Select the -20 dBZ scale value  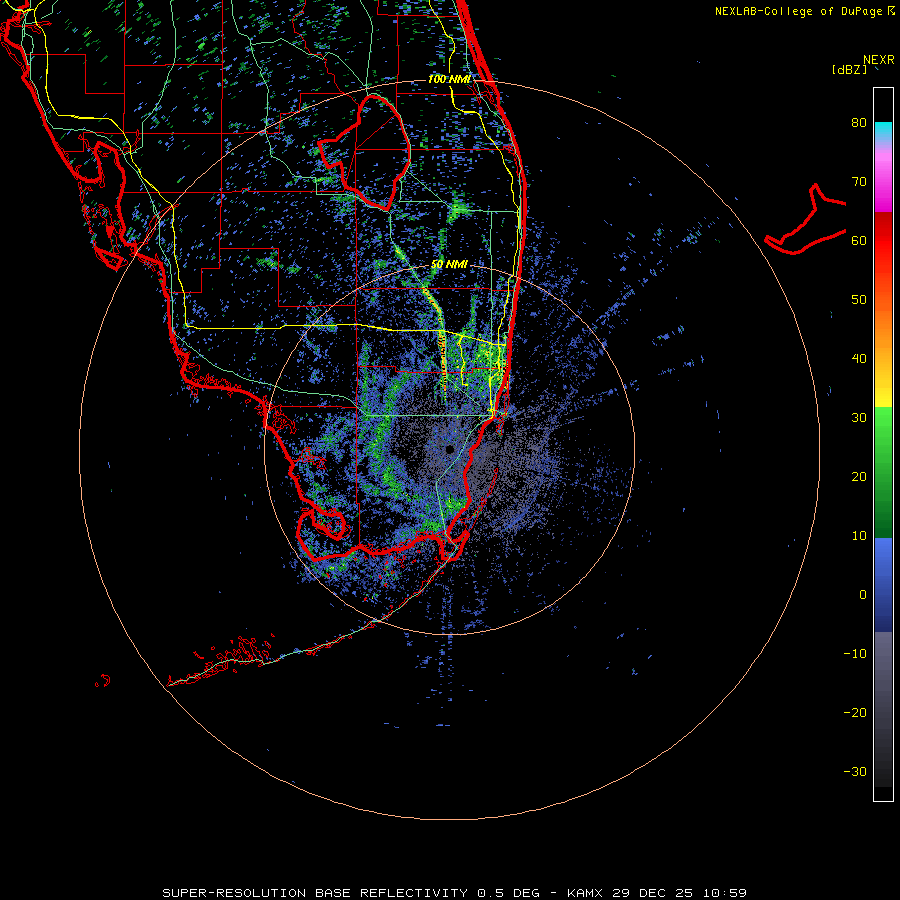[x=855, y=713]
